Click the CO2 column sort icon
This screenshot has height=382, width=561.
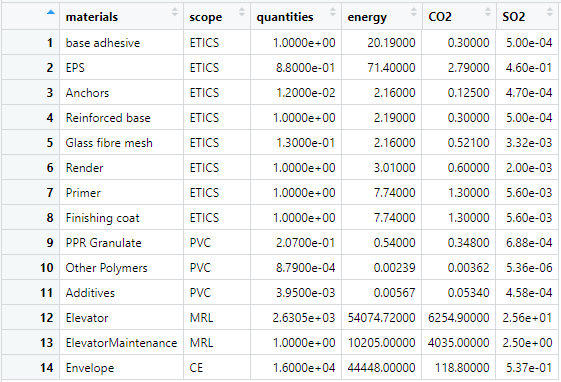(x=488, y=12)
